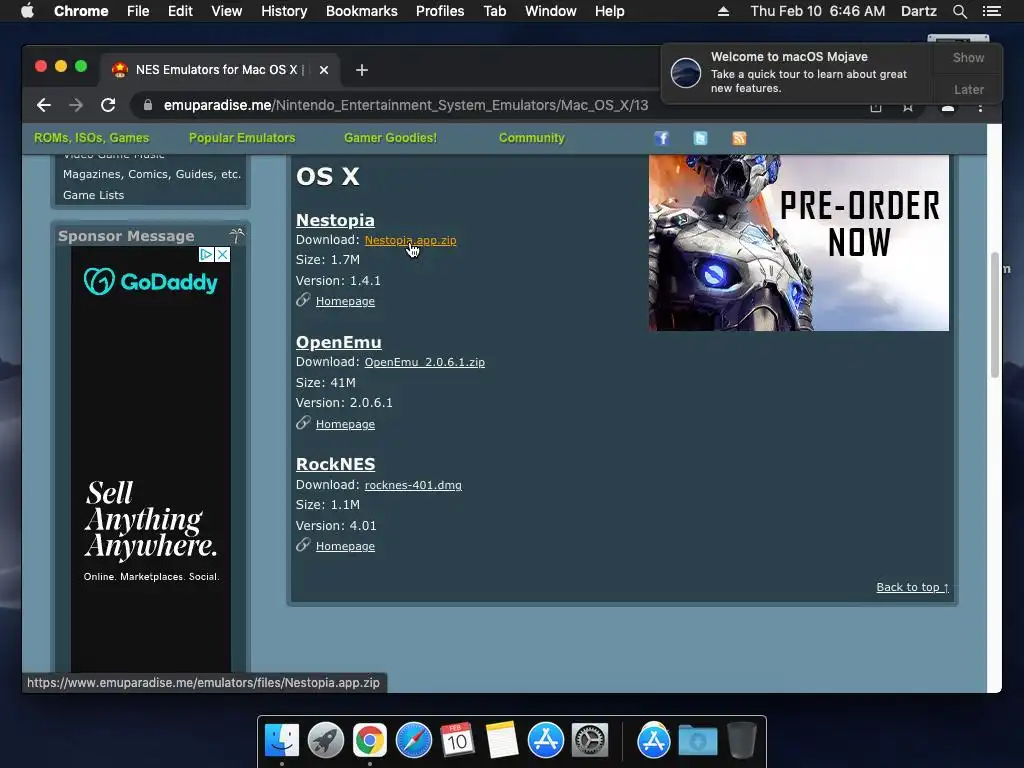
Task: Open the Apple menu
Action: tap(27, 11)
